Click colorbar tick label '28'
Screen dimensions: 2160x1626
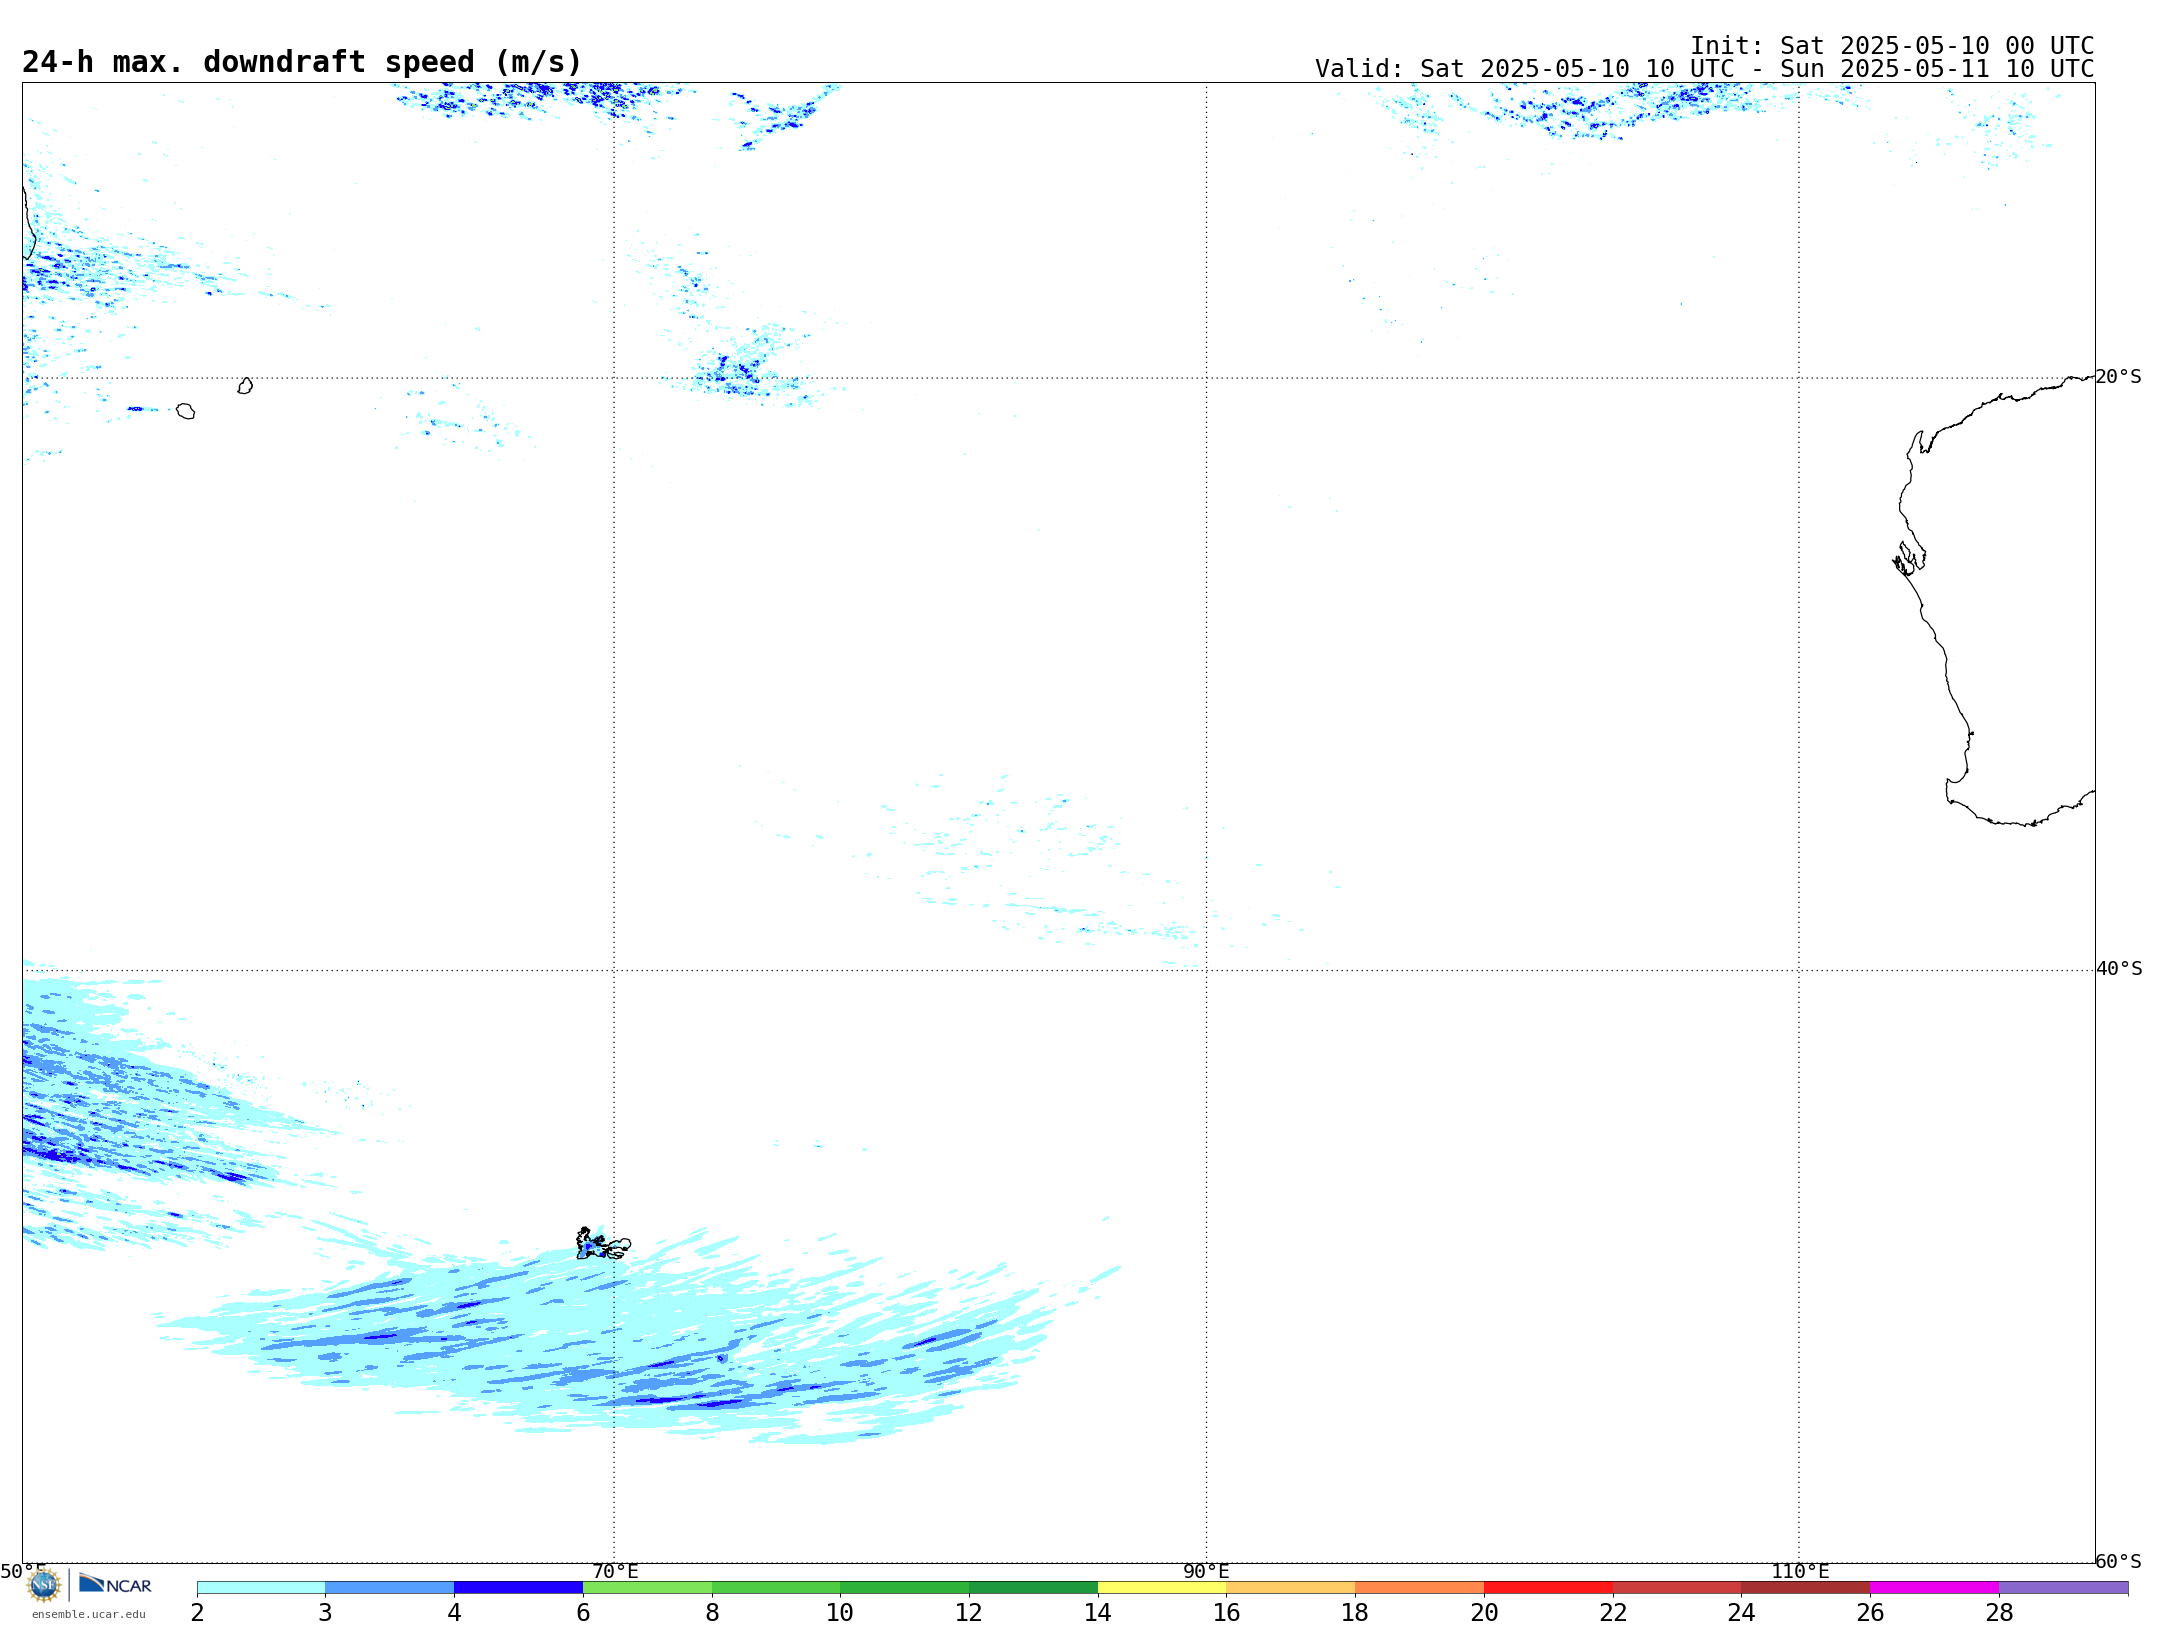pyautogui.click(x=1999, y=1613)
